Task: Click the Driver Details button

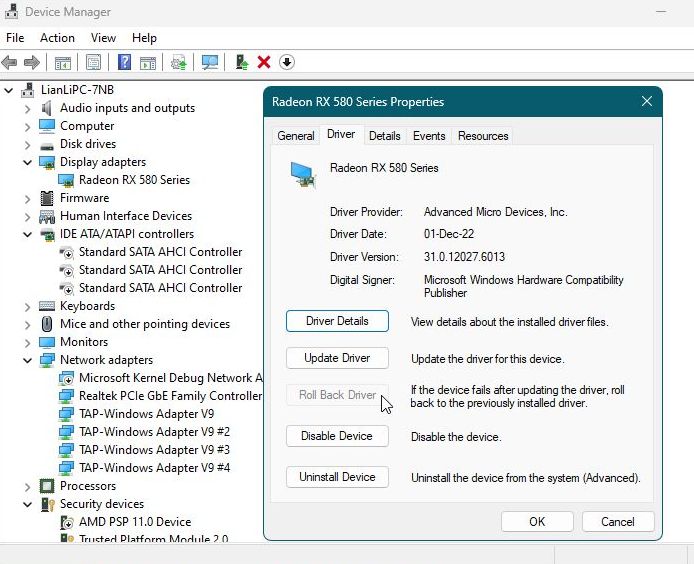Action: 337,321
